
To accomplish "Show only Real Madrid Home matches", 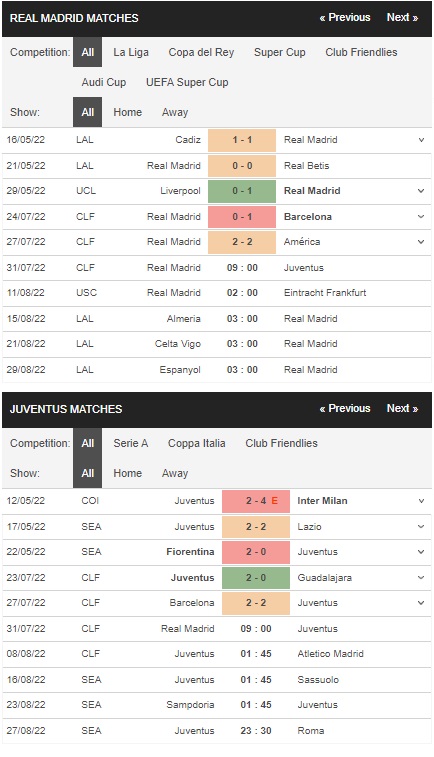I will [x=127, y=112].
